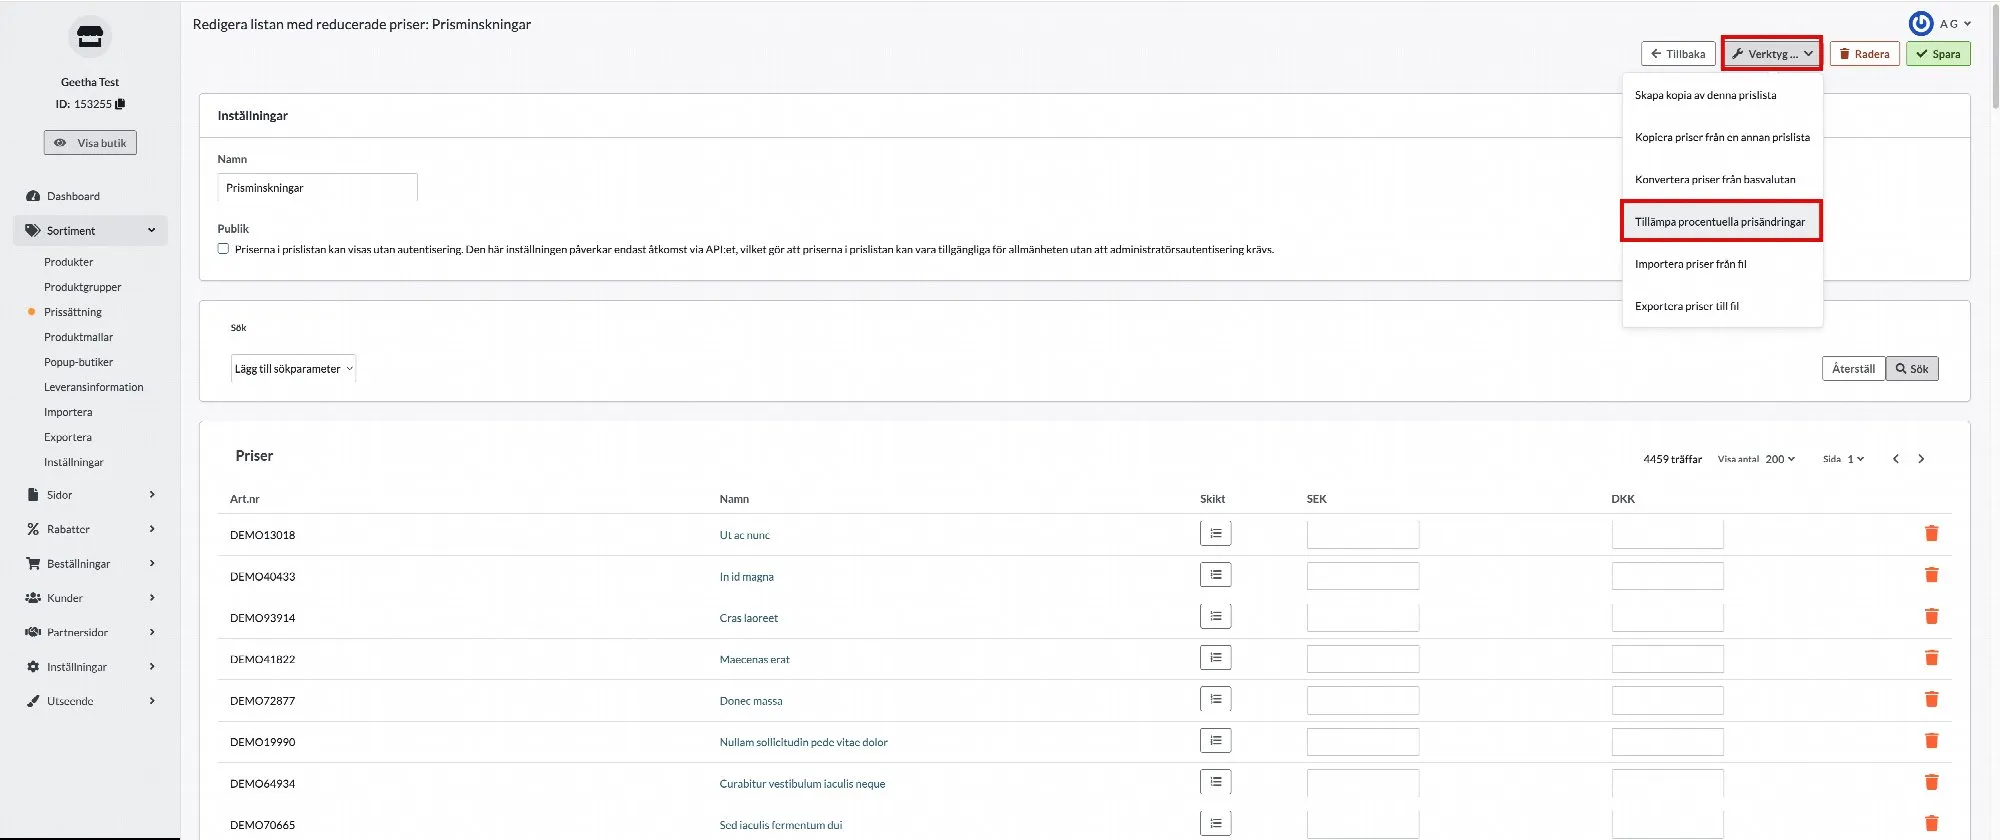Click the Spara save button
The width and height of the screenshot is (2000, 840).
[x=1938, y=54]
